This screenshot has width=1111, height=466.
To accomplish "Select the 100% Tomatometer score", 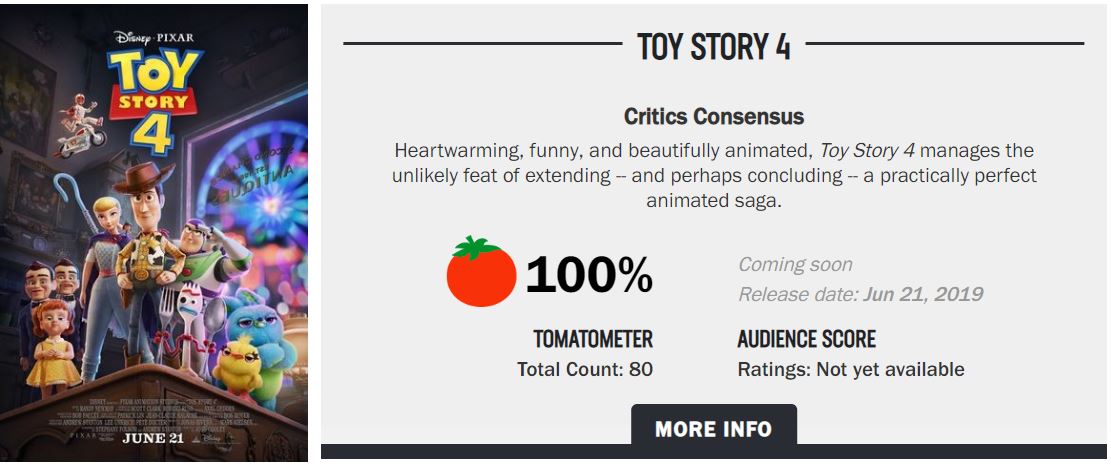I will pyautogui.click(x=589, y=274).
